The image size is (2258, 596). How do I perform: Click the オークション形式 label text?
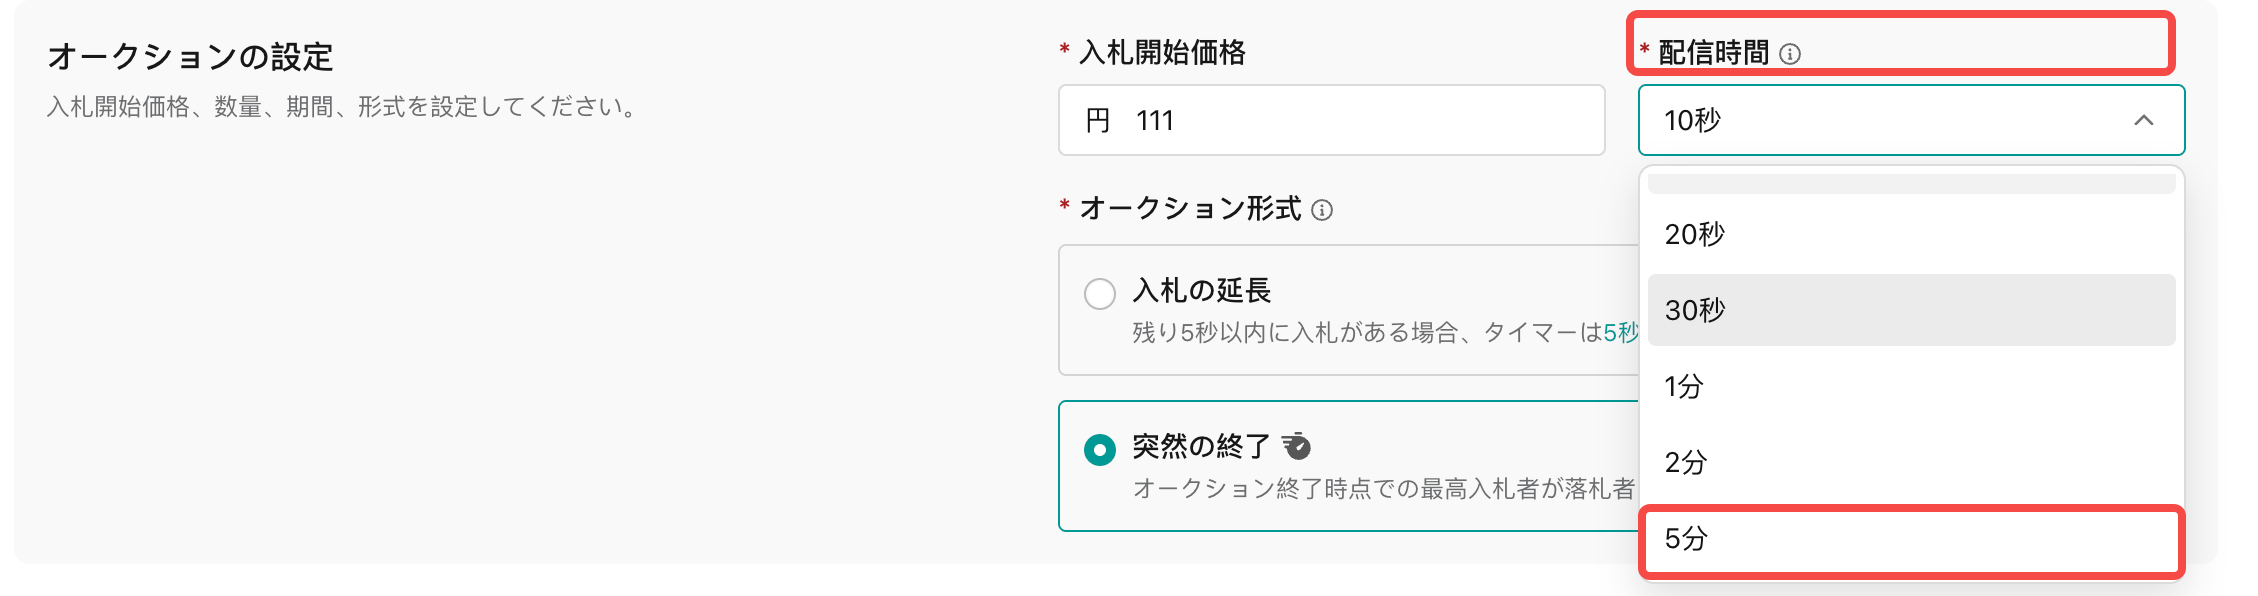pos(1190,208)
